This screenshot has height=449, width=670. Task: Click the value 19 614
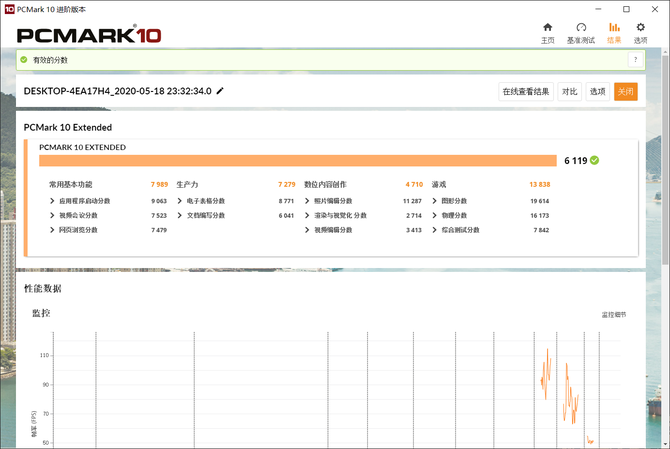(540, 201)
